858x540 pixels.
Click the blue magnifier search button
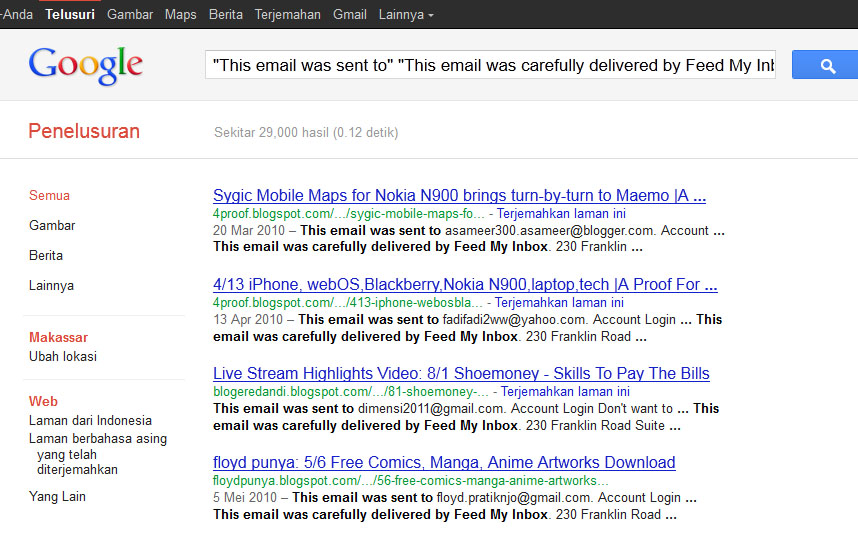[x=826, y=65]
